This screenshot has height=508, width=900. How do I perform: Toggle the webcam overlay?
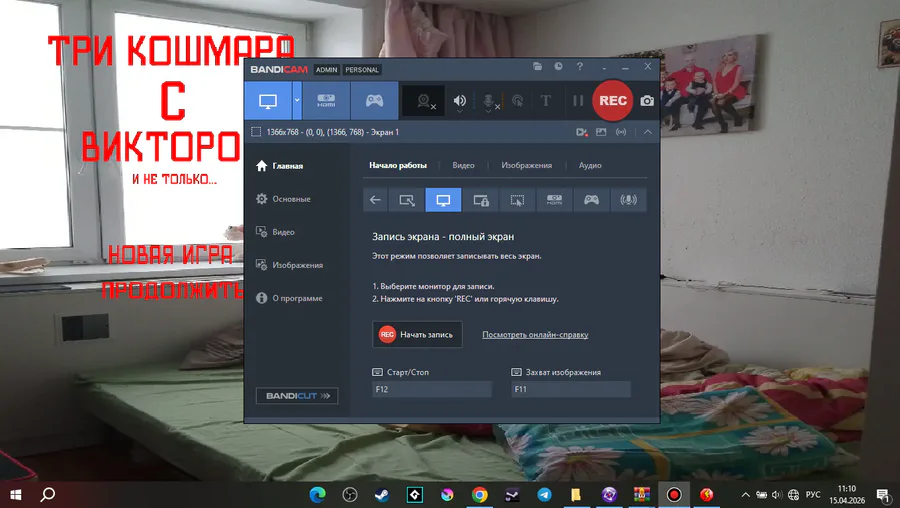(x=424, y=101)
